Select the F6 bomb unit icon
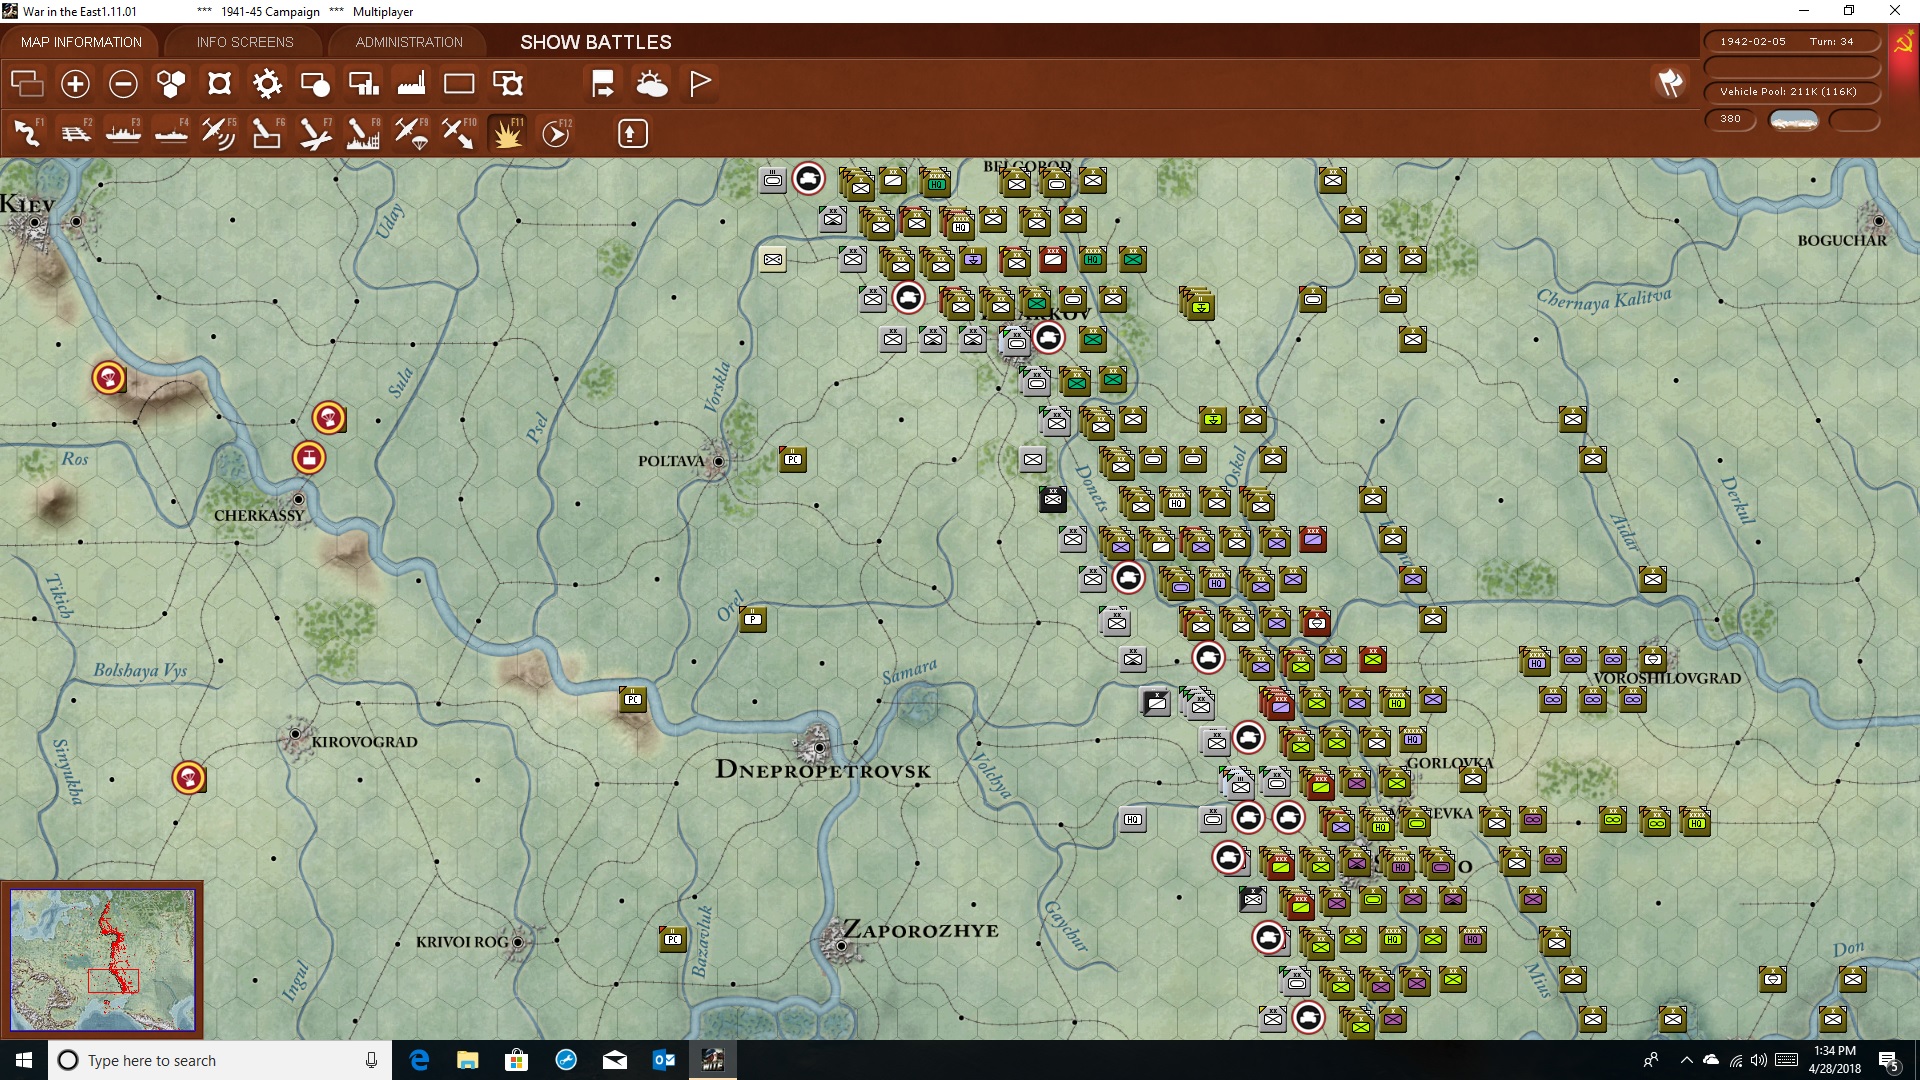Screen dimensions: 1920x1080 click(267, 133)
